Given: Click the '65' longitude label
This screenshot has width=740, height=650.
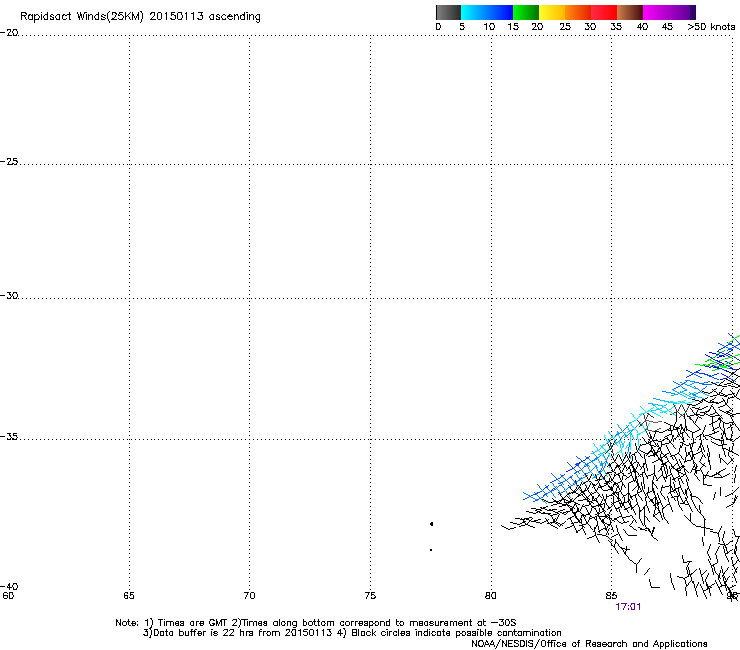Looking at the screenshot, I should [129, 596].
